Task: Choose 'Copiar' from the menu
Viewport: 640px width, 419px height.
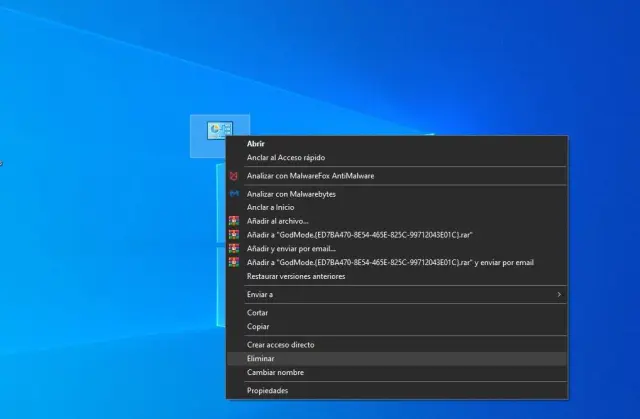Action: tap(258, 326)
